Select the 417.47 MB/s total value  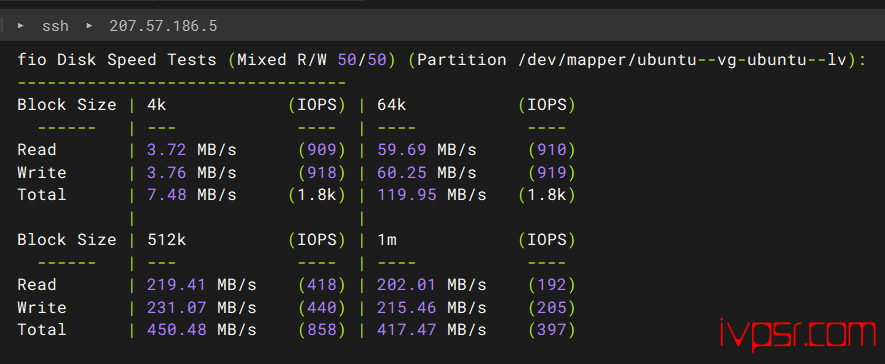[x=431, y=330]
